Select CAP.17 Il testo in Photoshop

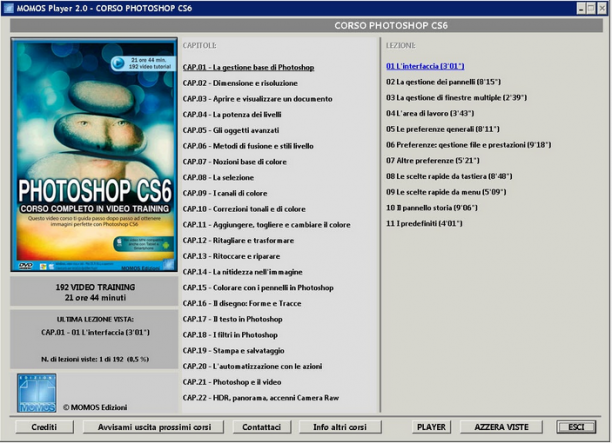point(232,319)
